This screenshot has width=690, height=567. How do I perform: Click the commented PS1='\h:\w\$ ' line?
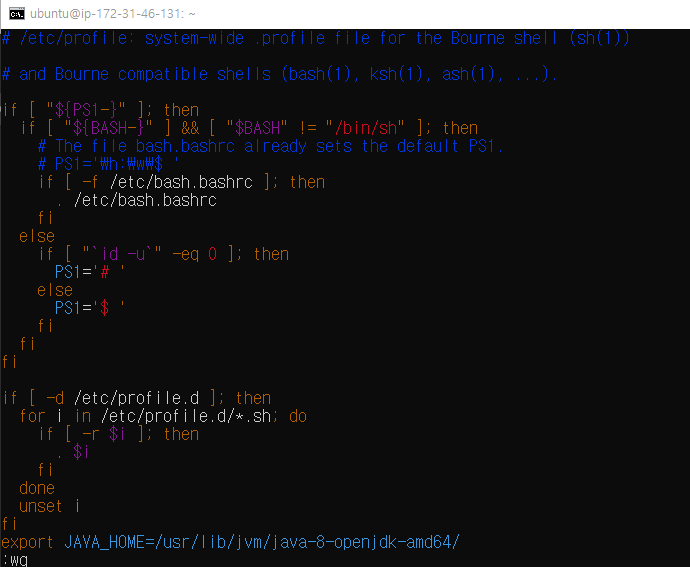coord(109,164)
